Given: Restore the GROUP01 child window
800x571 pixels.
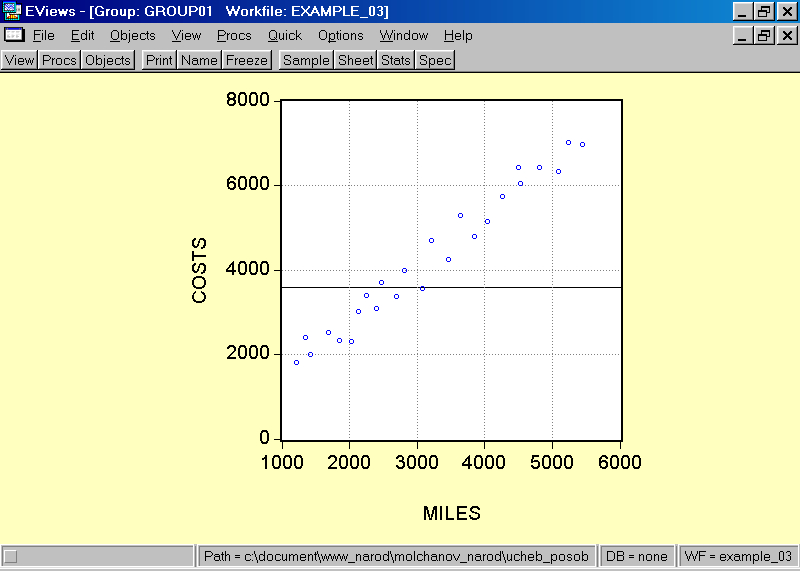Looking at the screenshot, I should click(764, 35).
